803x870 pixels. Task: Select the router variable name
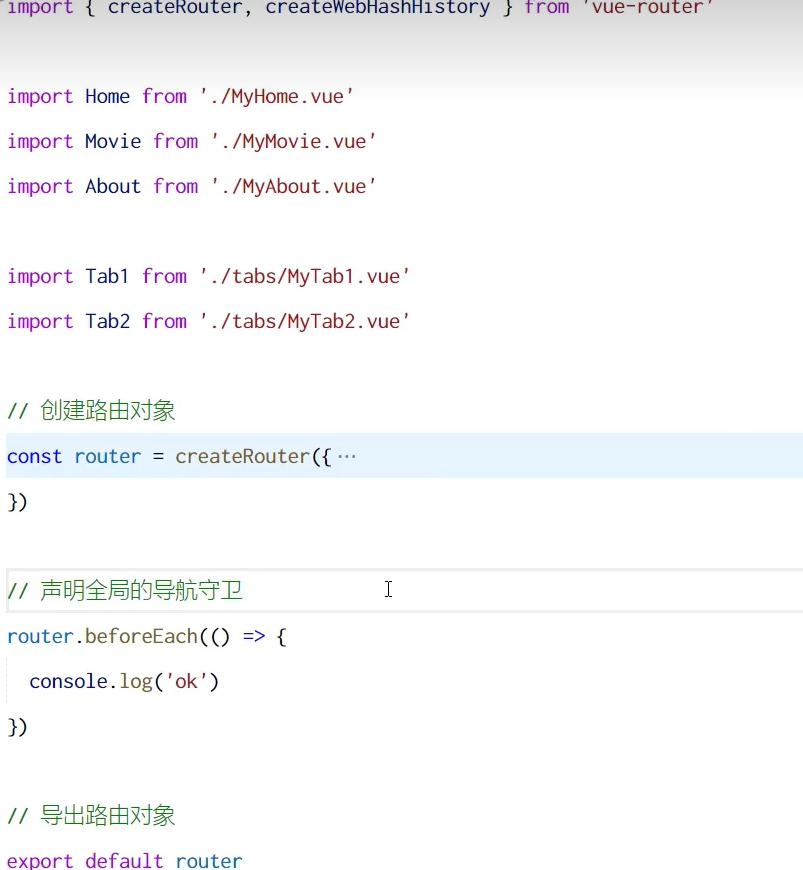click(107, 456)
